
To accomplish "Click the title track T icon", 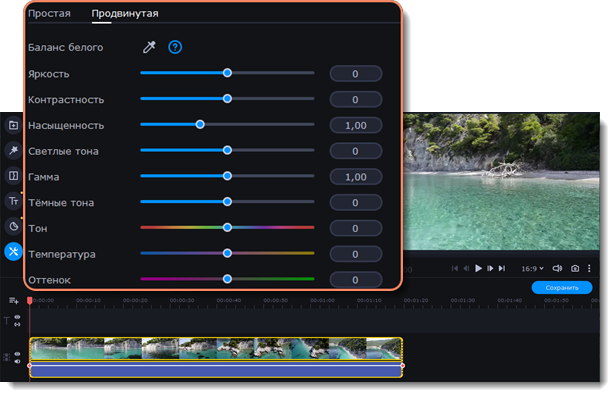I will pyautogui.click(x=7, y=321).
